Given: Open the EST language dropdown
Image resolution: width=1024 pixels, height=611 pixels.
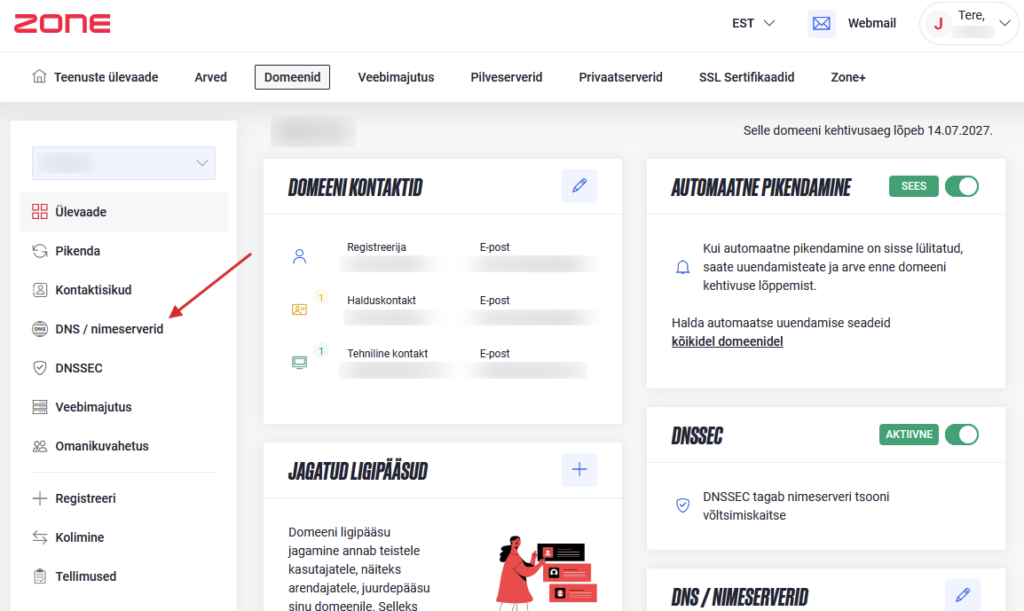Looking at the screenshot, I should tap(753, 22).
